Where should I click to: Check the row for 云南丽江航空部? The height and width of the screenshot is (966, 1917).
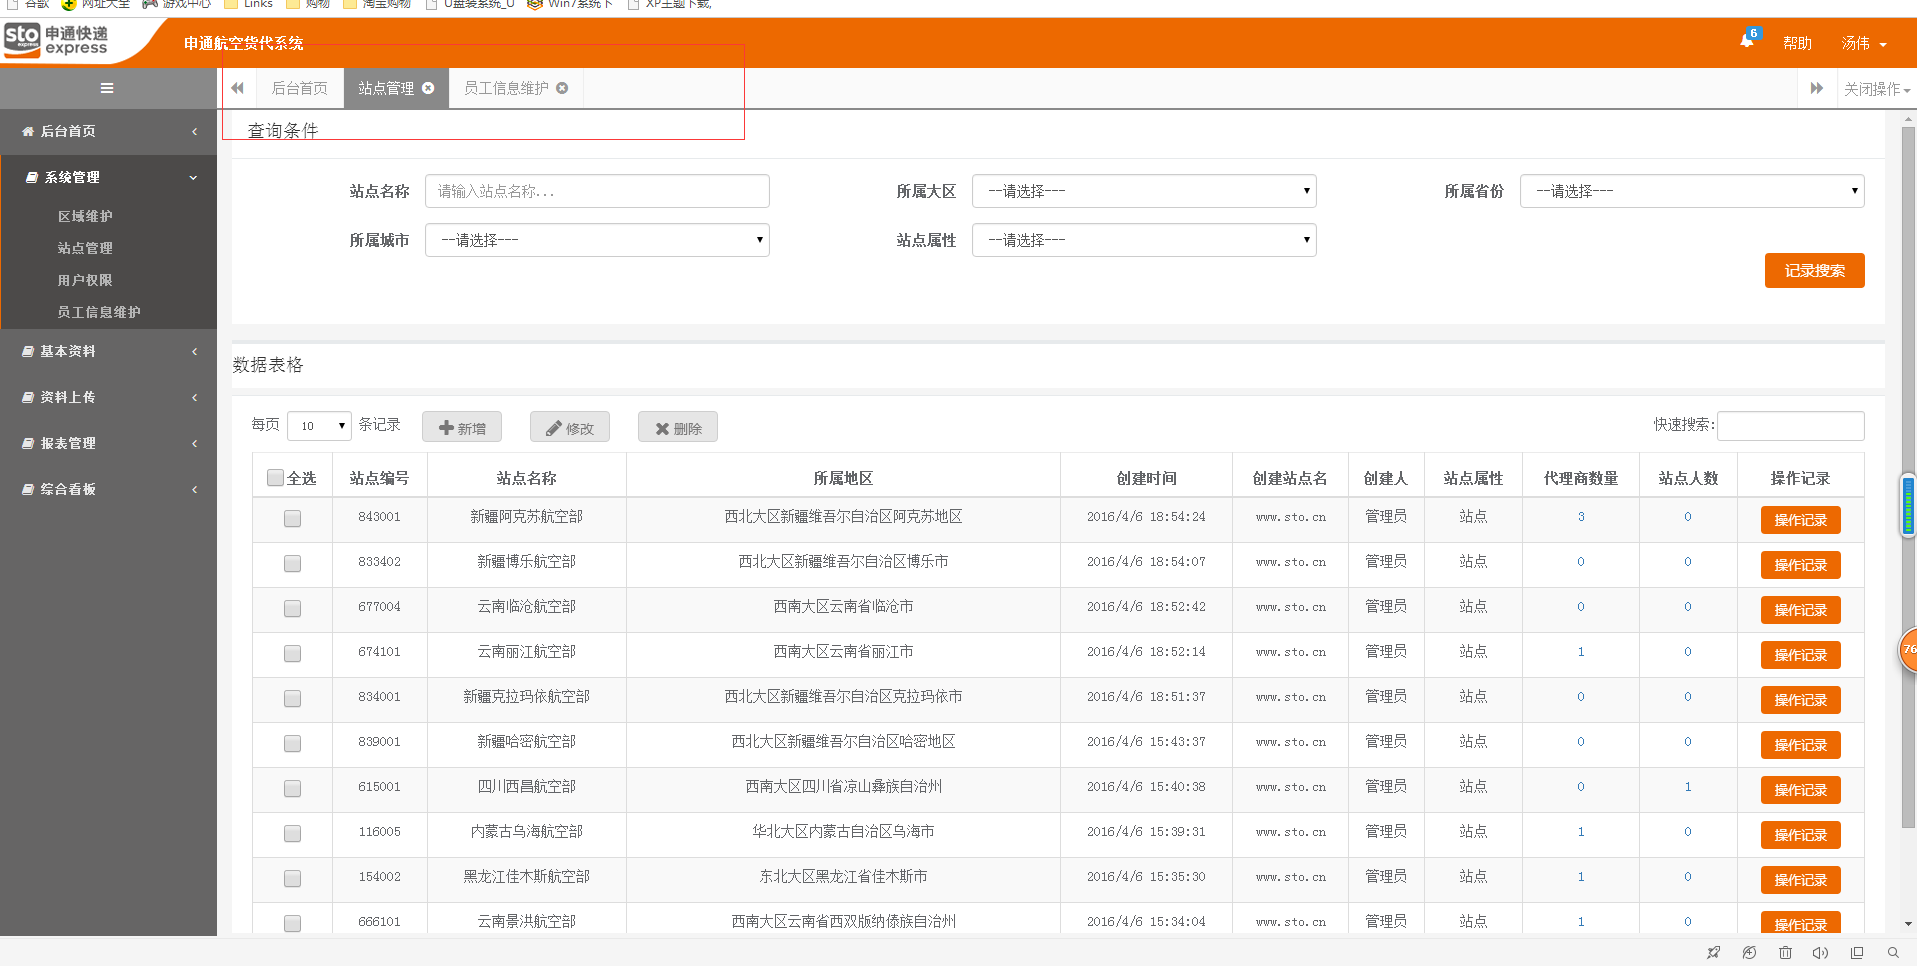[292, 654]
